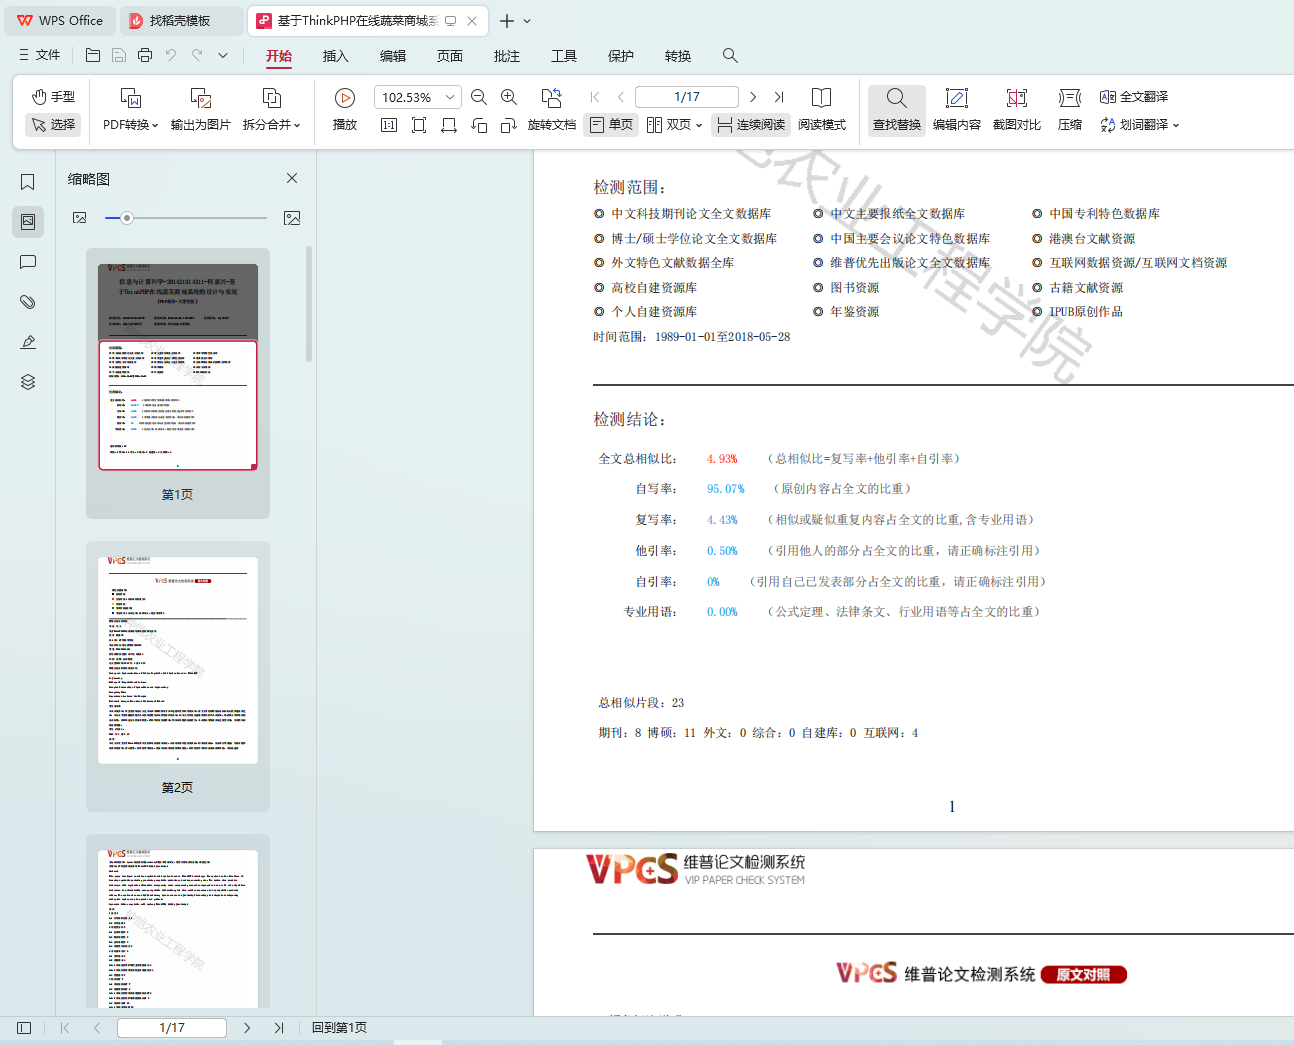The height and width of the screenshot is (1045, 1294).
Task: Switch to the 选择 selection tool
Action: pyautogui.click(x=53, y=125)
